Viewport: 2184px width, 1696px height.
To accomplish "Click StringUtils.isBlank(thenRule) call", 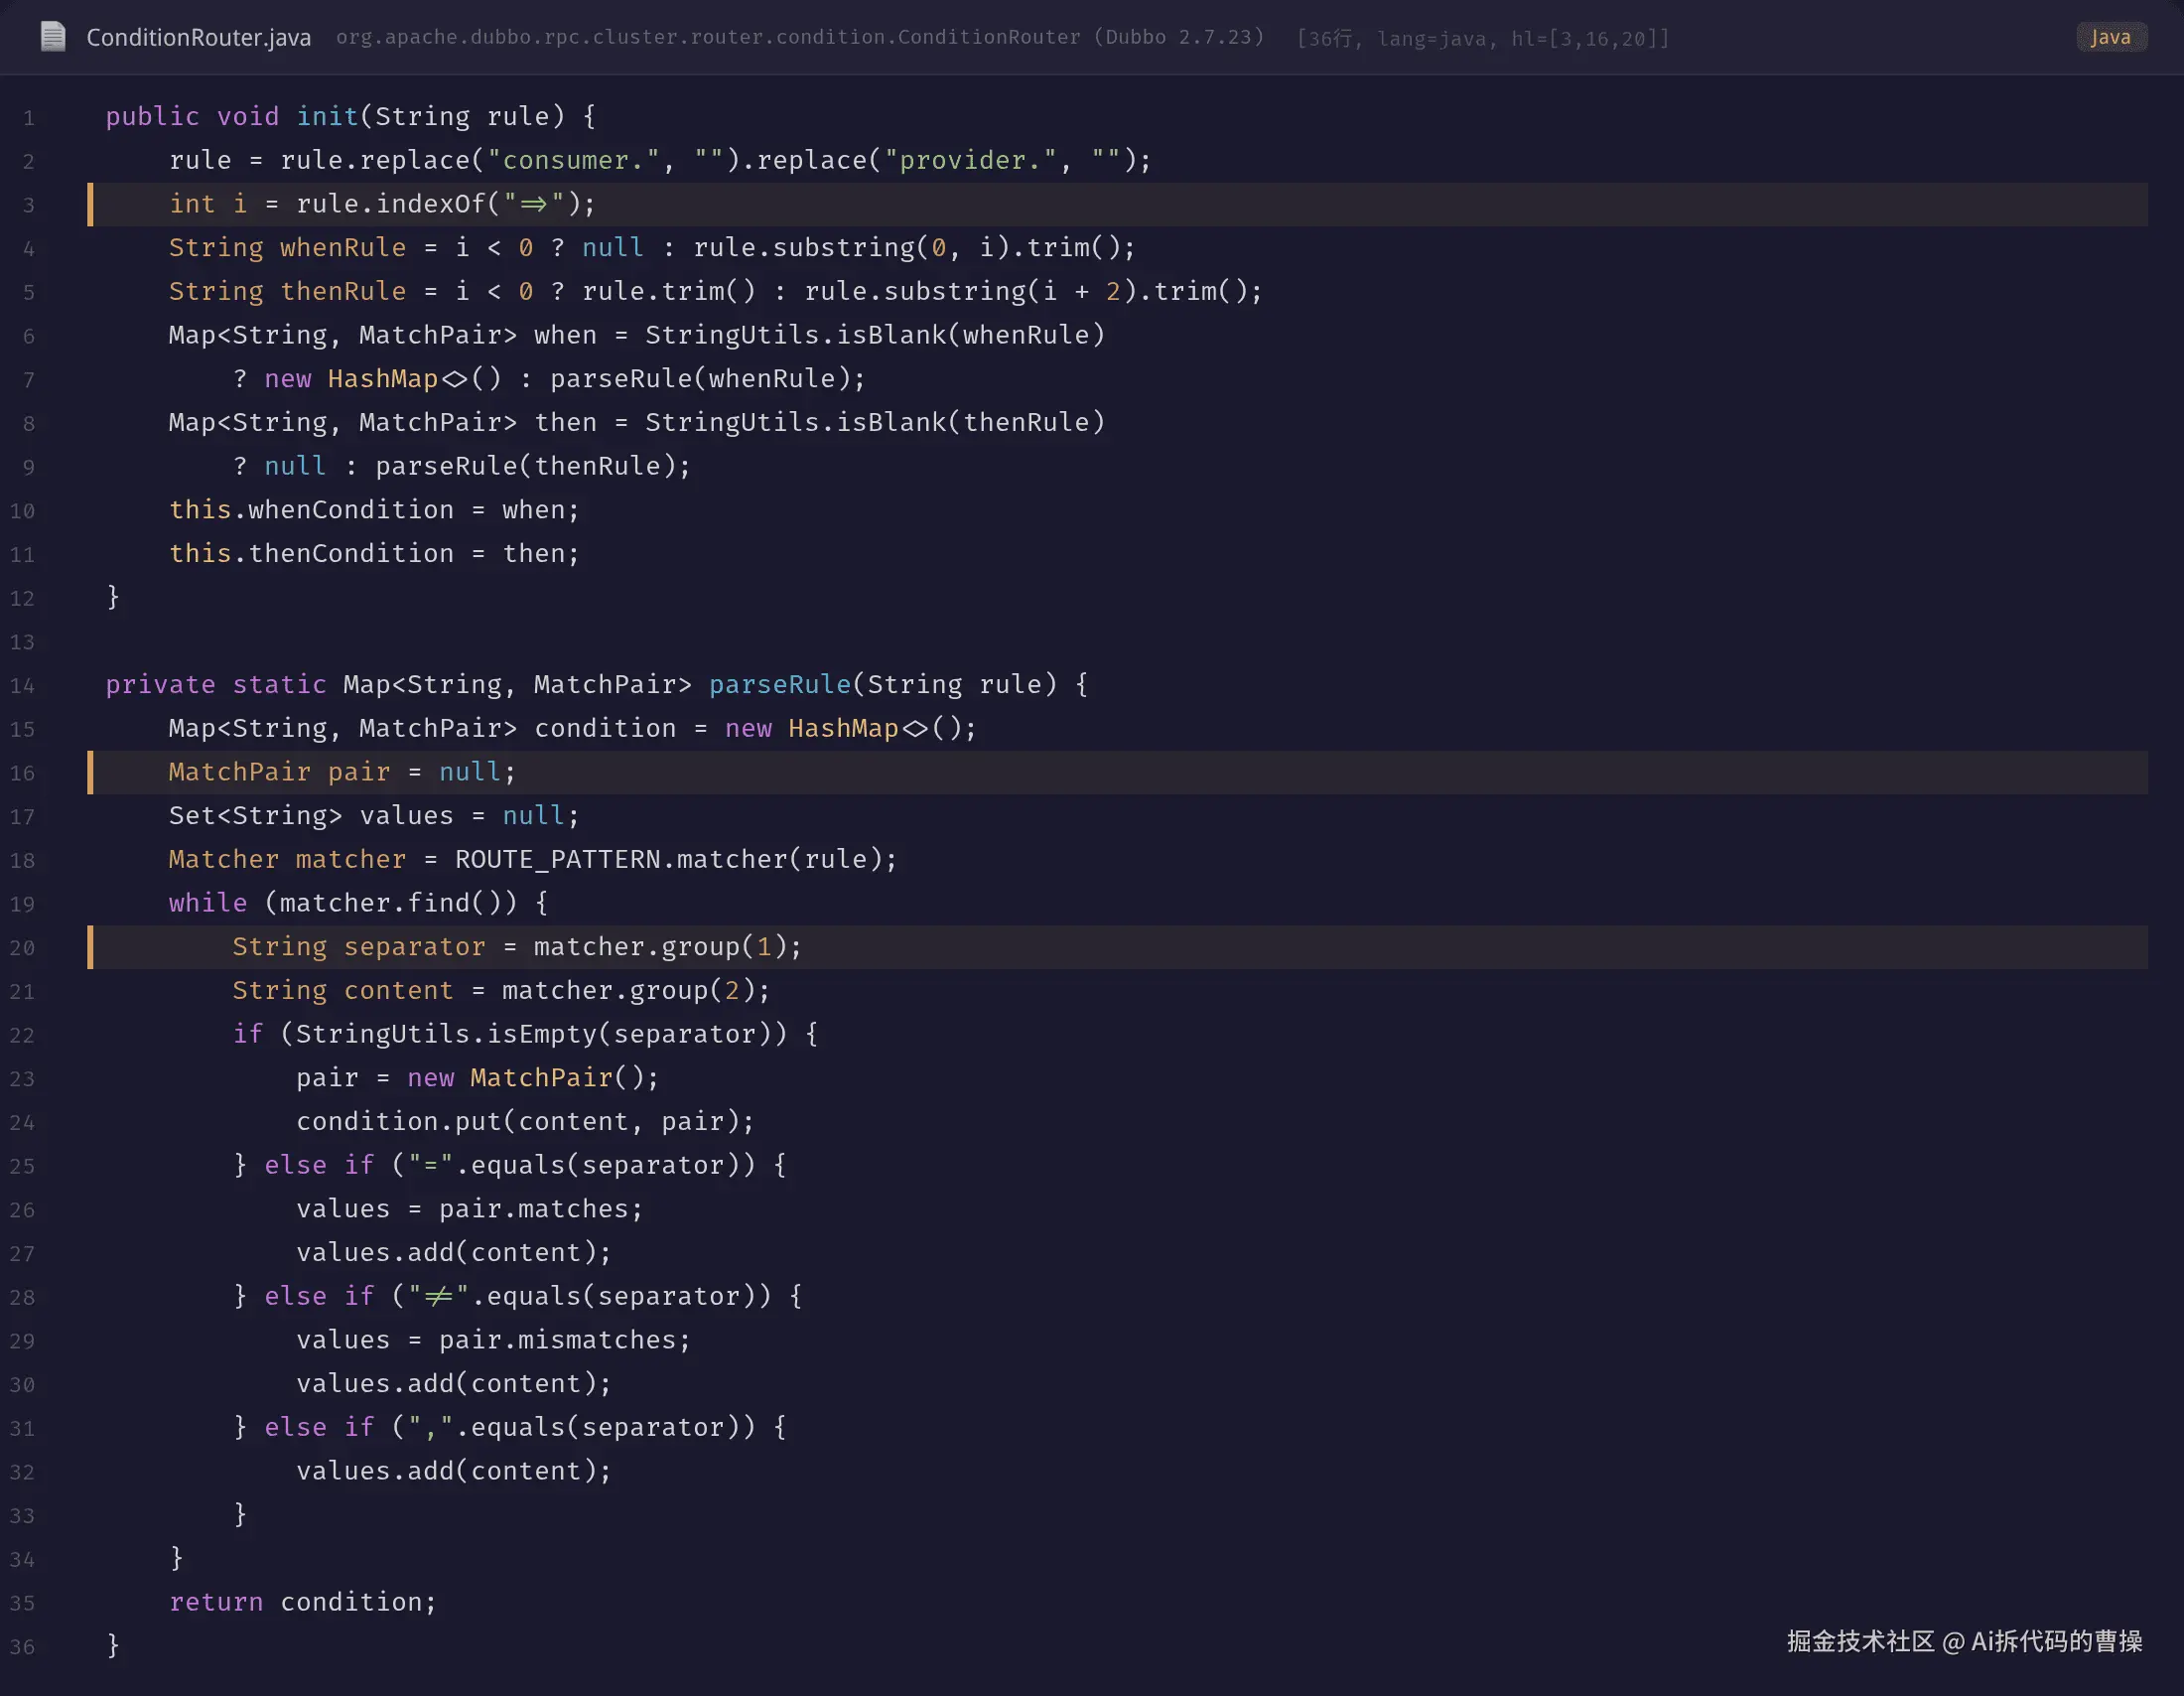I will pyautogui.click(x=875, y=422).
